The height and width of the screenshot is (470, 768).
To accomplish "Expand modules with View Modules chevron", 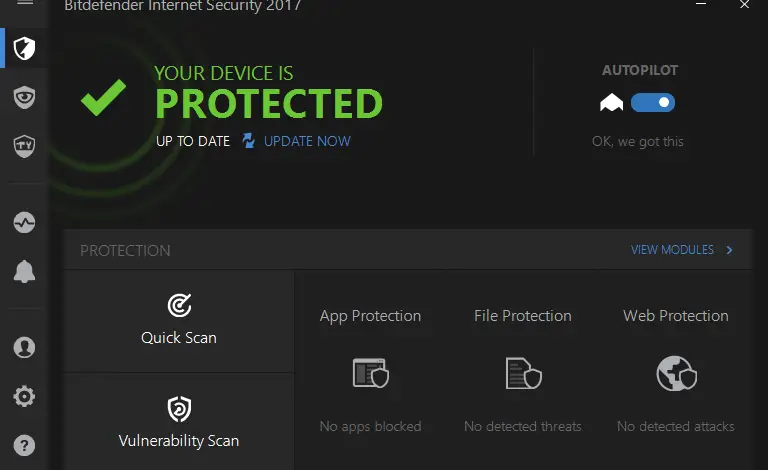I will coord(730,250).
